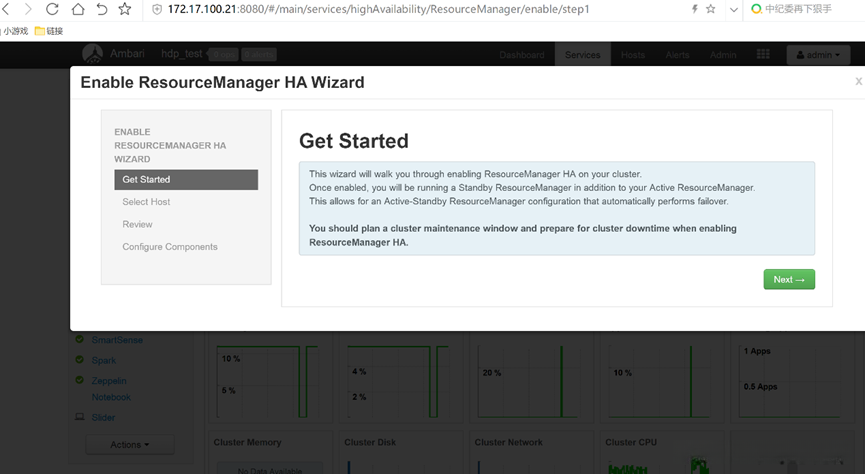Click the browser forward arrow
This screenshot has height=474, width=865.
[28, 9]
